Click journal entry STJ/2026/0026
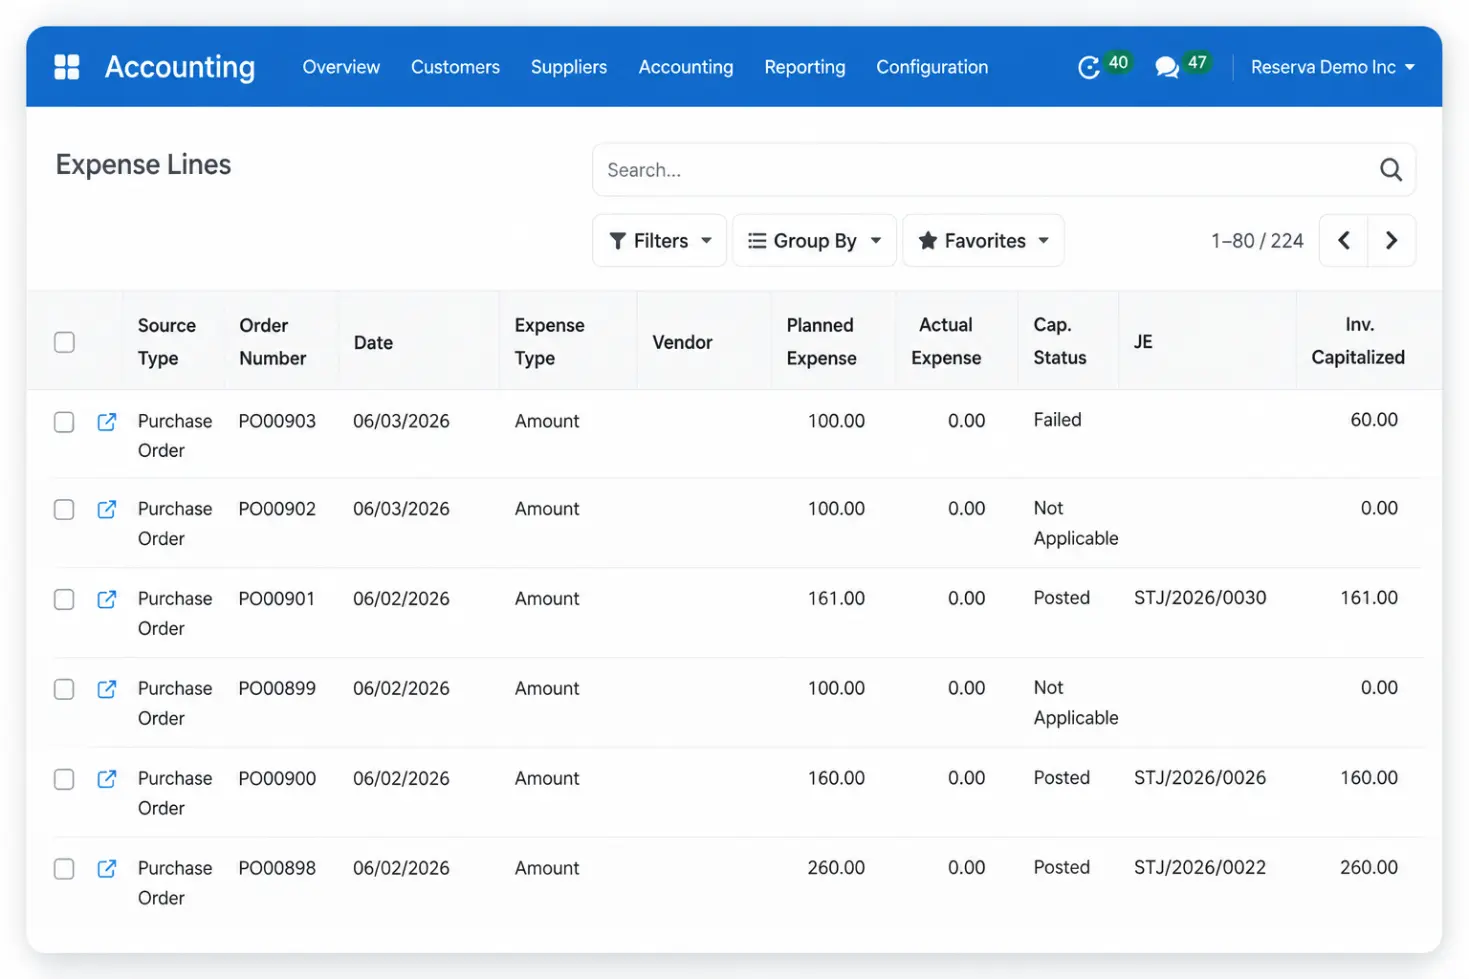Screen dimensions: 1469x979 (x=1199, y=778)
